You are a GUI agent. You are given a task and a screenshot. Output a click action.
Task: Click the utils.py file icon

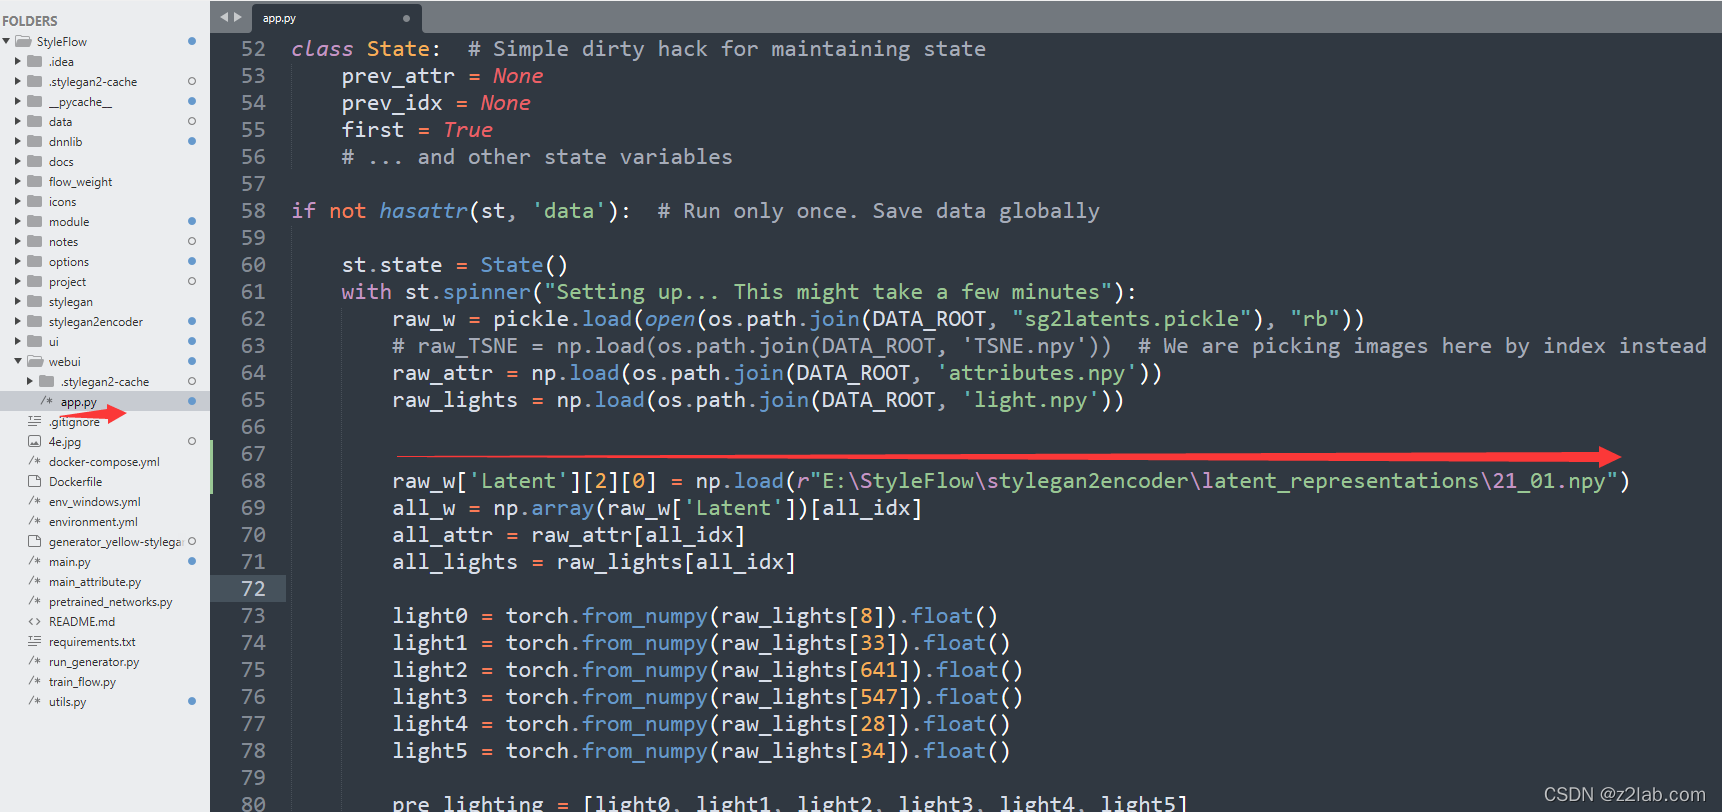pos(35,701)
